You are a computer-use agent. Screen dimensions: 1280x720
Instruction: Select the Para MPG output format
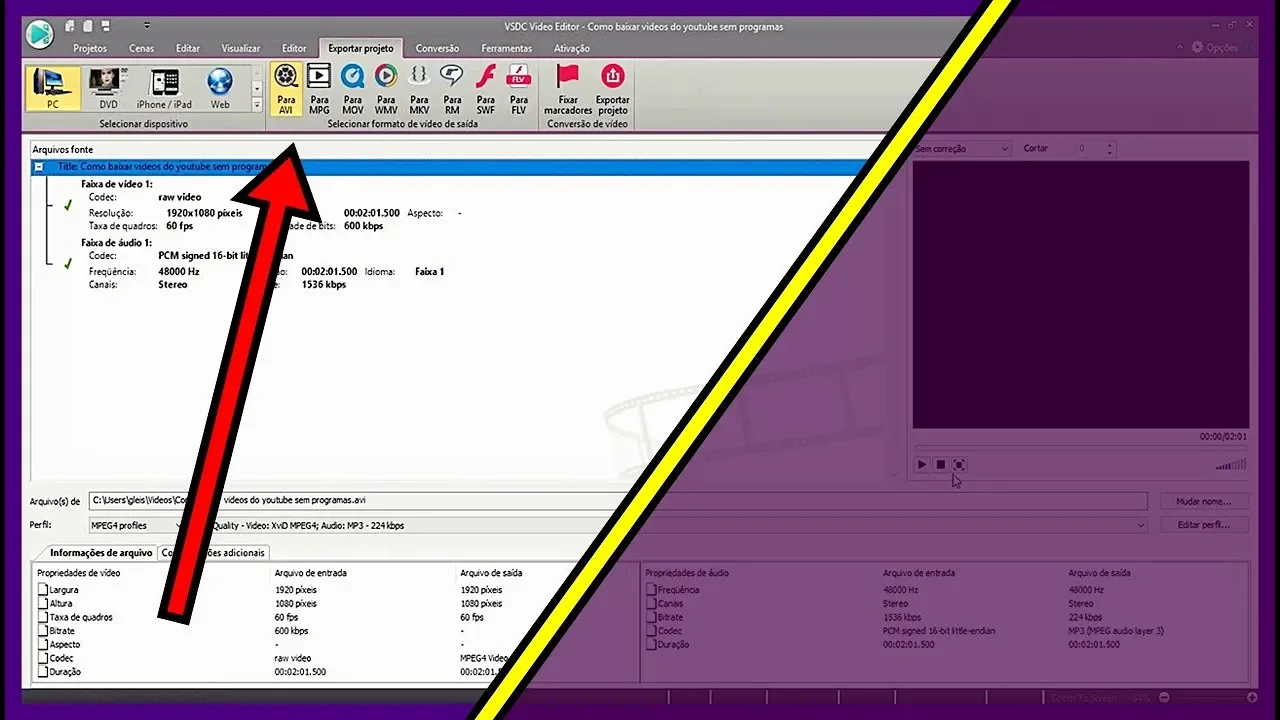point(319,89)
